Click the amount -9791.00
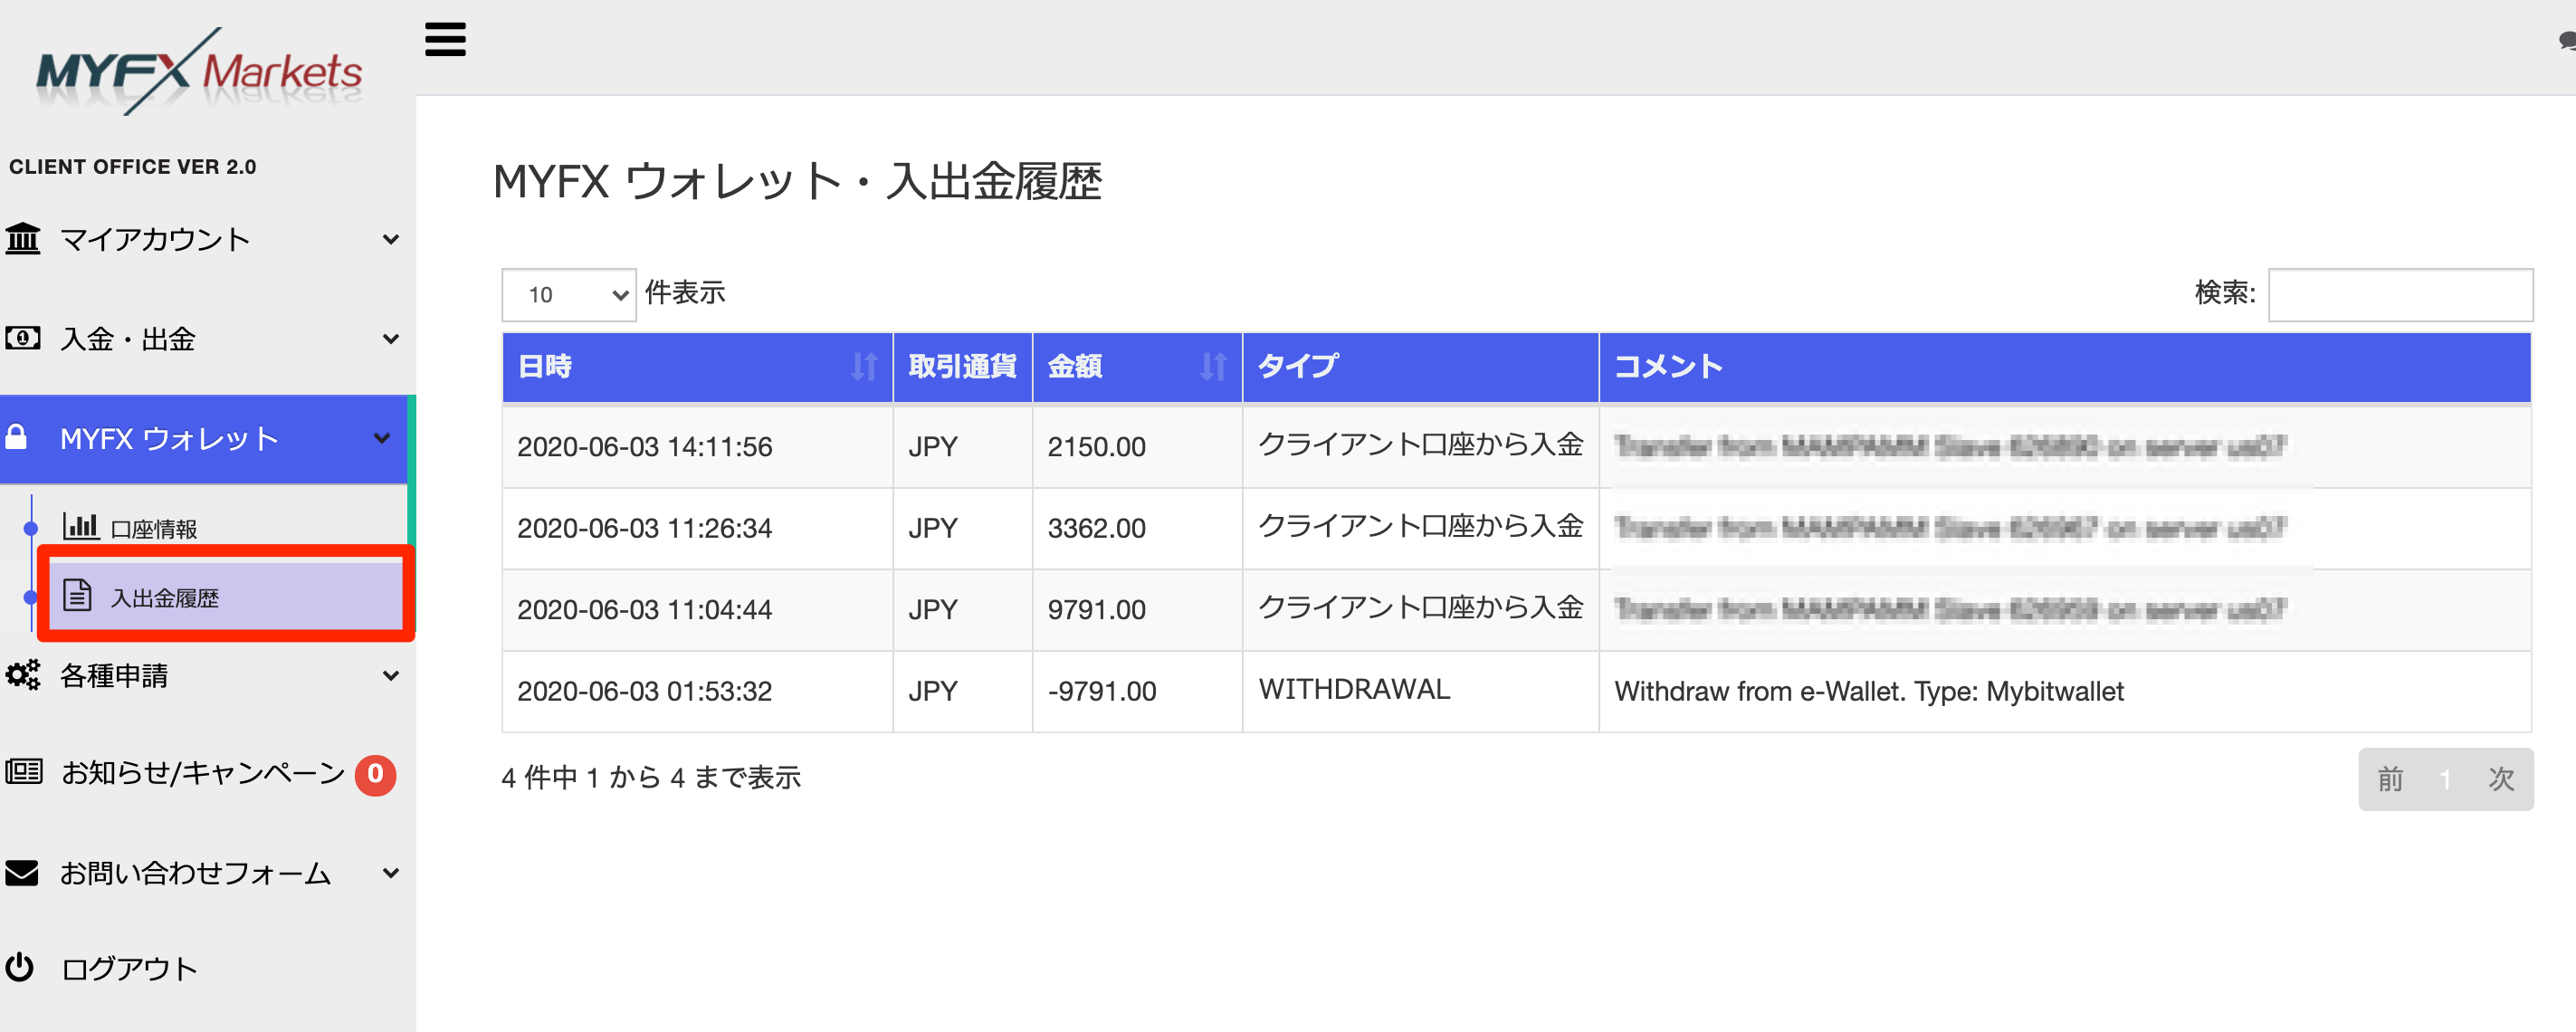 pyautogui.click(x=1101, y=691)
